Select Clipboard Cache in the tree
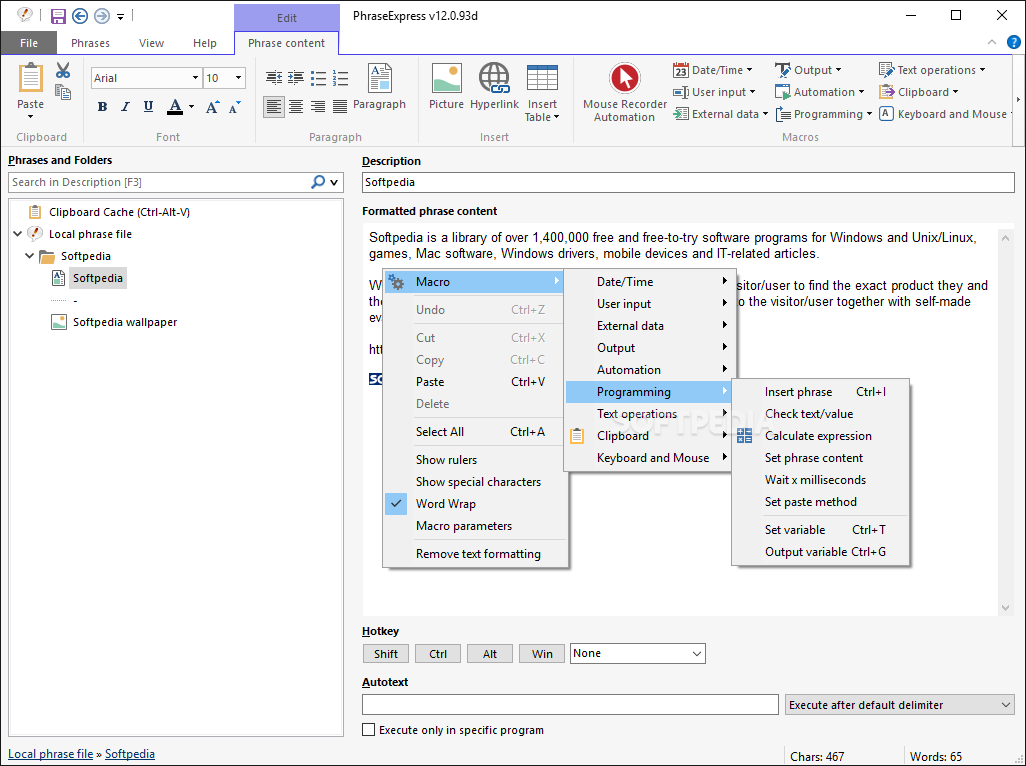This screenshot has height=766, width=1026. coord(119,212)
